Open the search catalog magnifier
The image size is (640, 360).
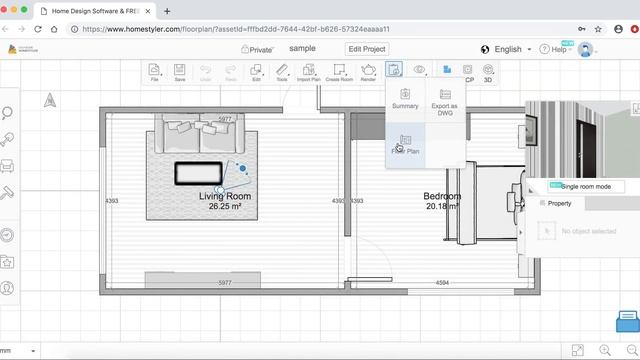pyautogui.click(x=7, y=113)
